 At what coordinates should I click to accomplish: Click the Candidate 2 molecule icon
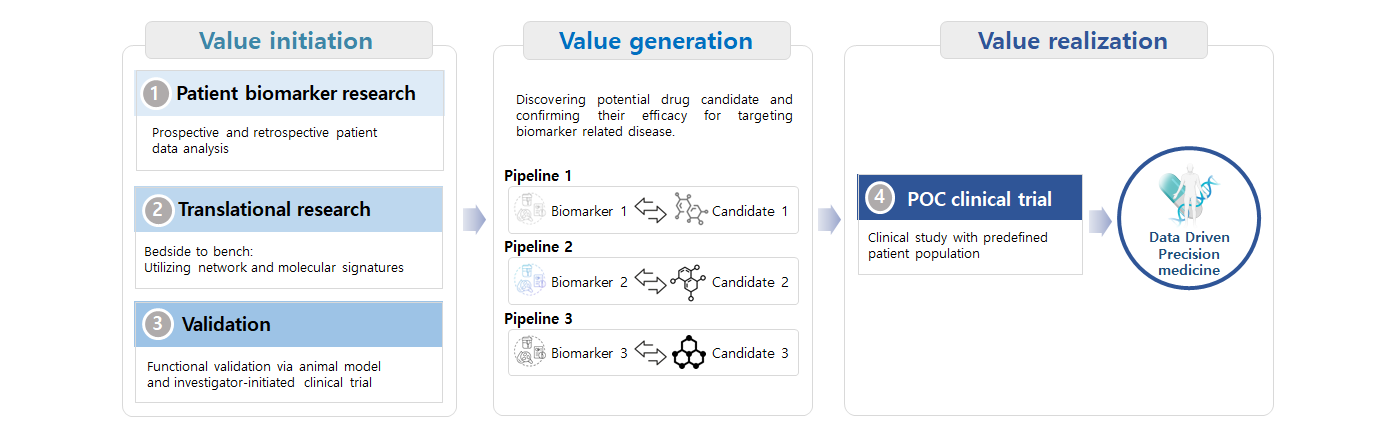690,282
